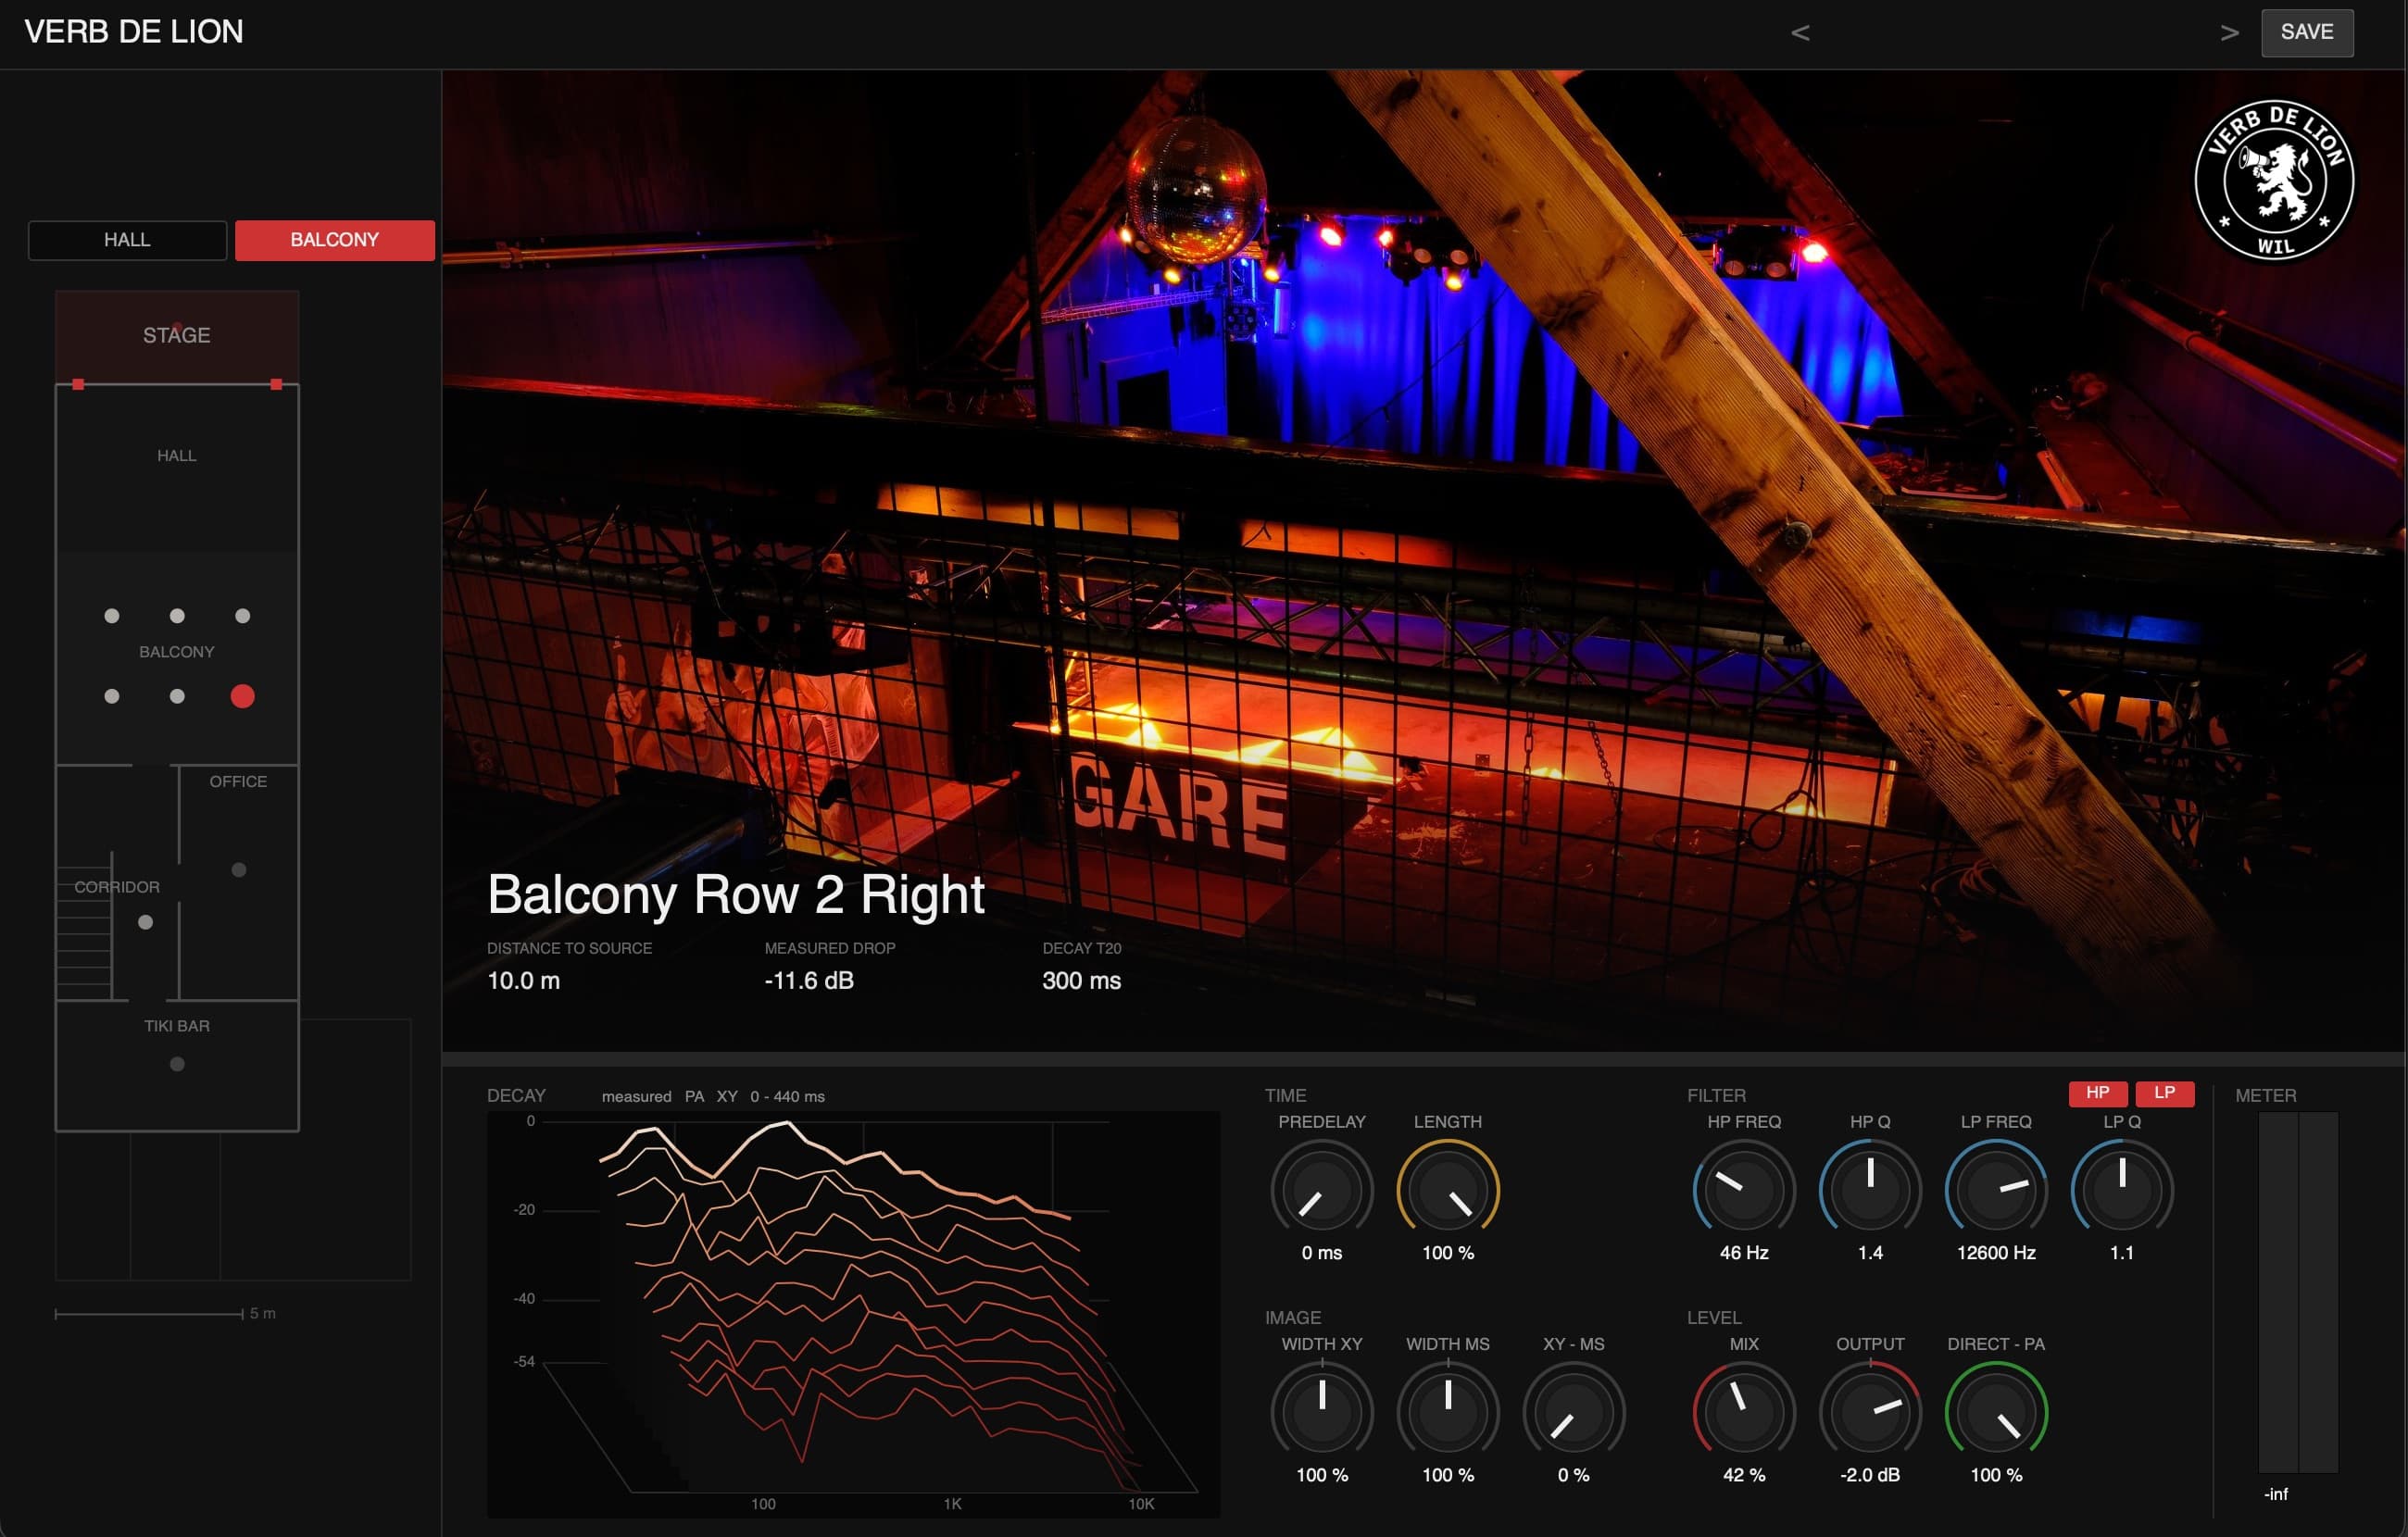2408x1537 pixels.
Task: Click the Balcony Row 2 Right title
Action: 736,894
